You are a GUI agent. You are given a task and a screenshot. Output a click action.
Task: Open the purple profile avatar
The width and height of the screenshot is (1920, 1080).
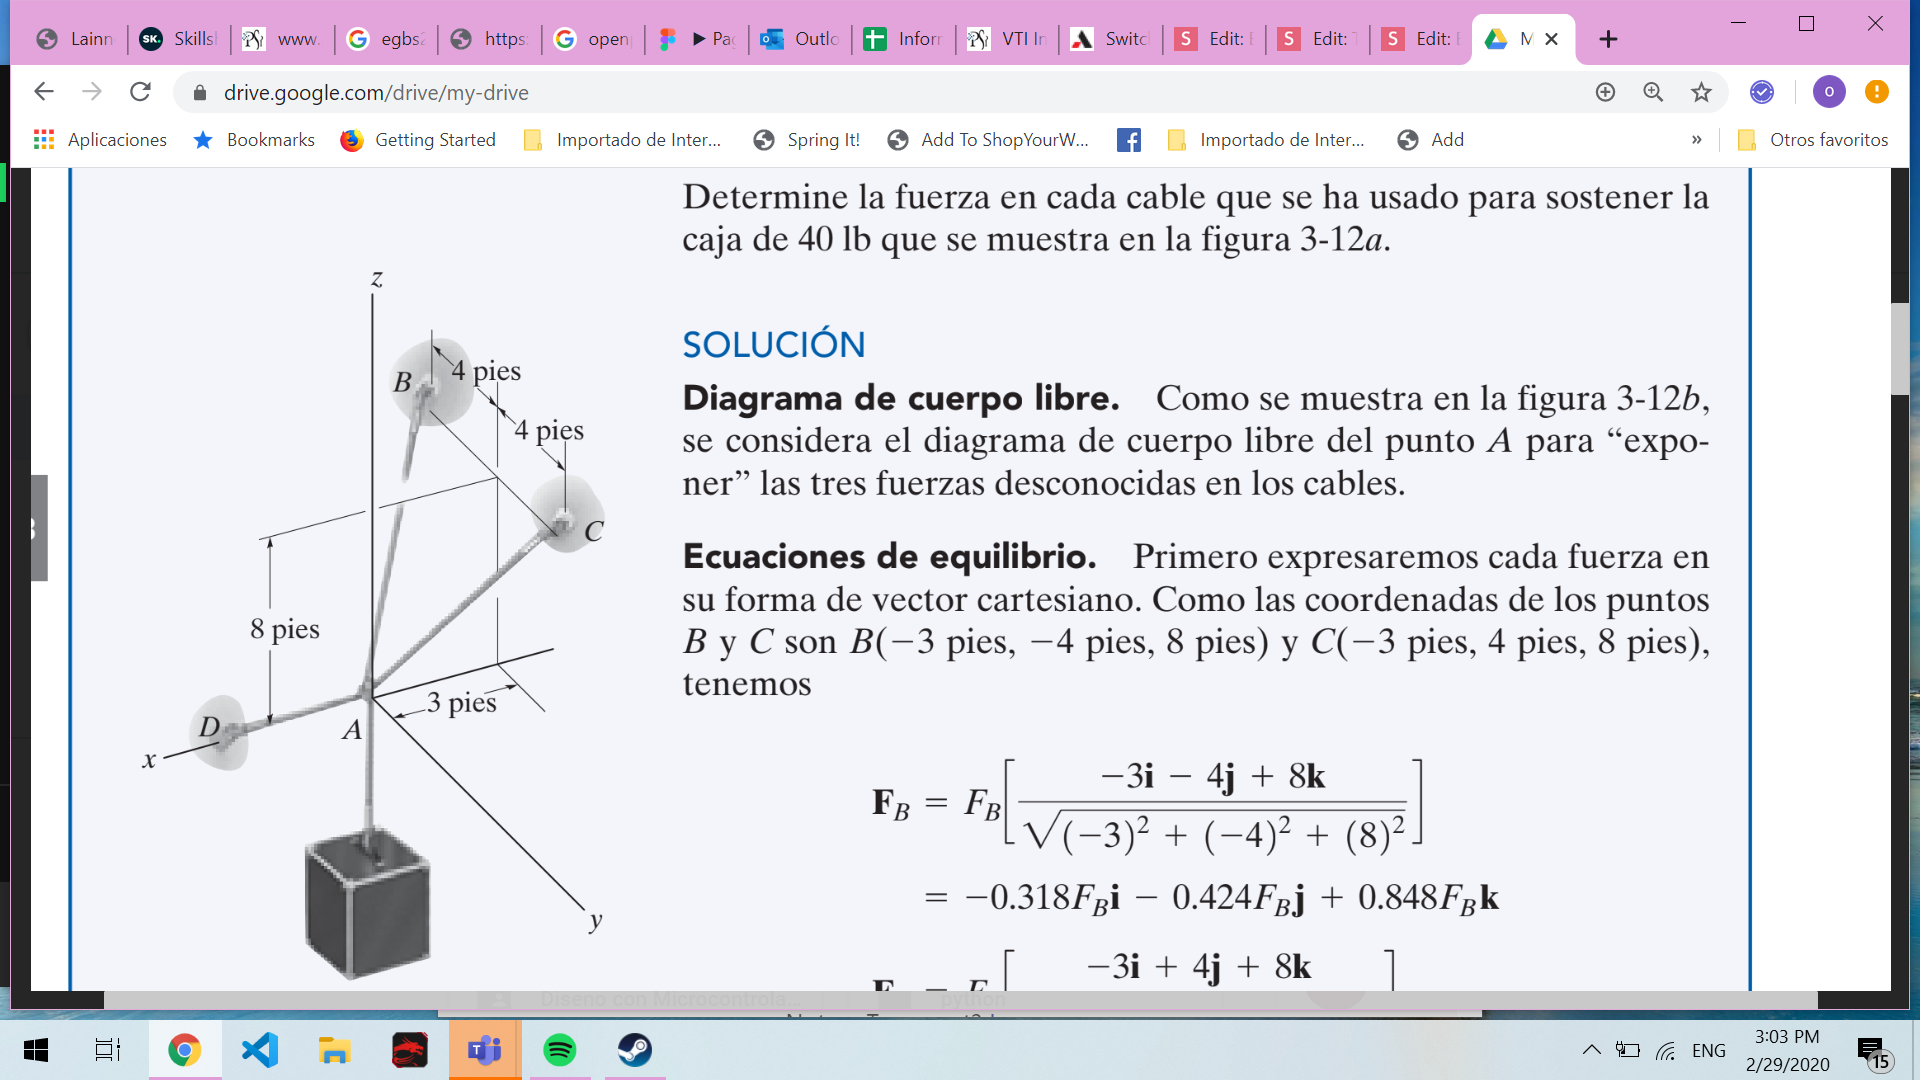(1829, 92)
